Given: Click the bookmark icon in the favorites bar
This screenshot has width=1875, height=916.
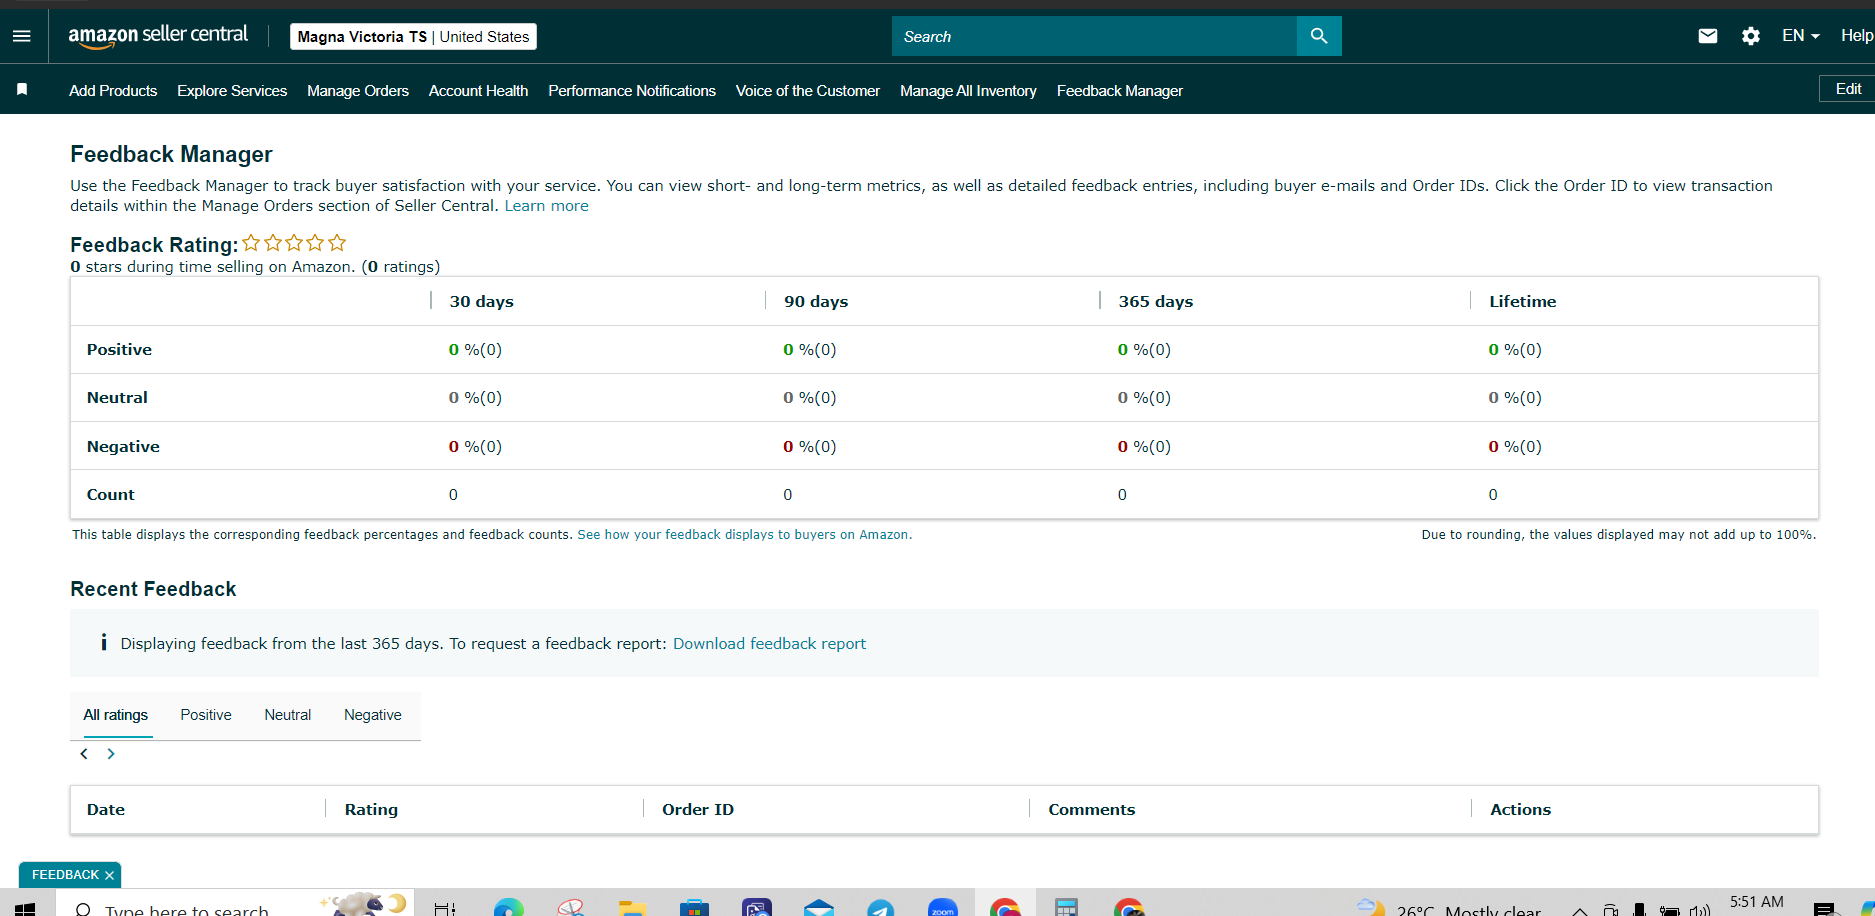Looking at the screenshot, I should 22,90.
